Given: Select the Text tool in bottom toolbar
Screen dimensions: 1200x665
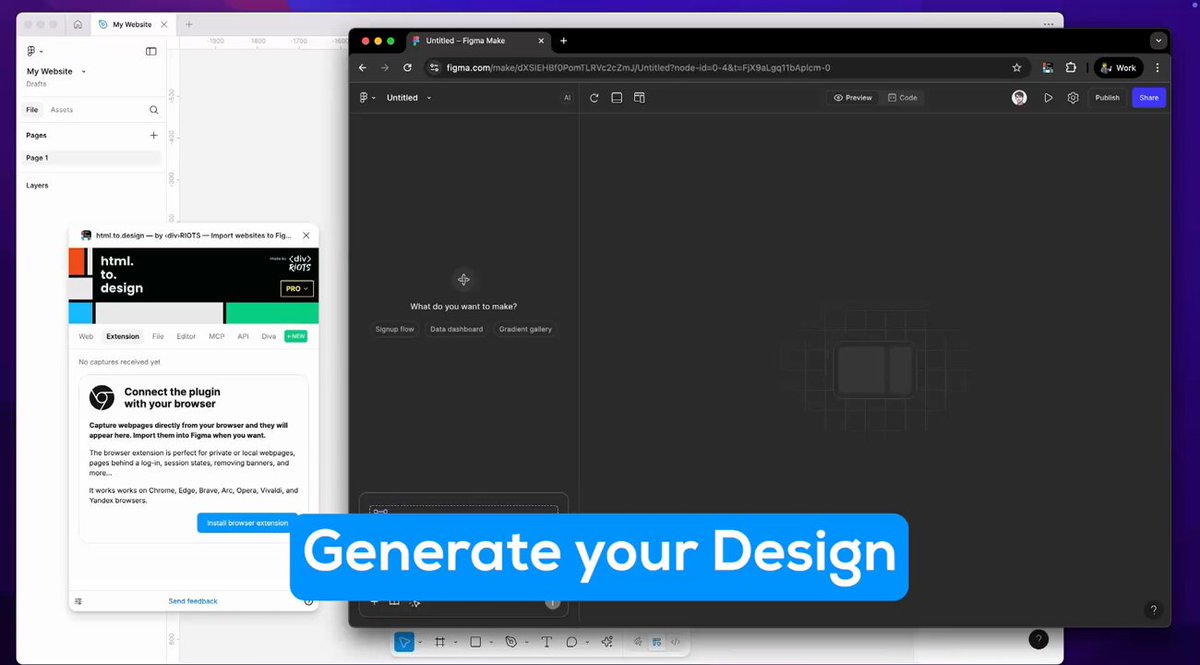Looking at the screenshot, I should (546, 642).
